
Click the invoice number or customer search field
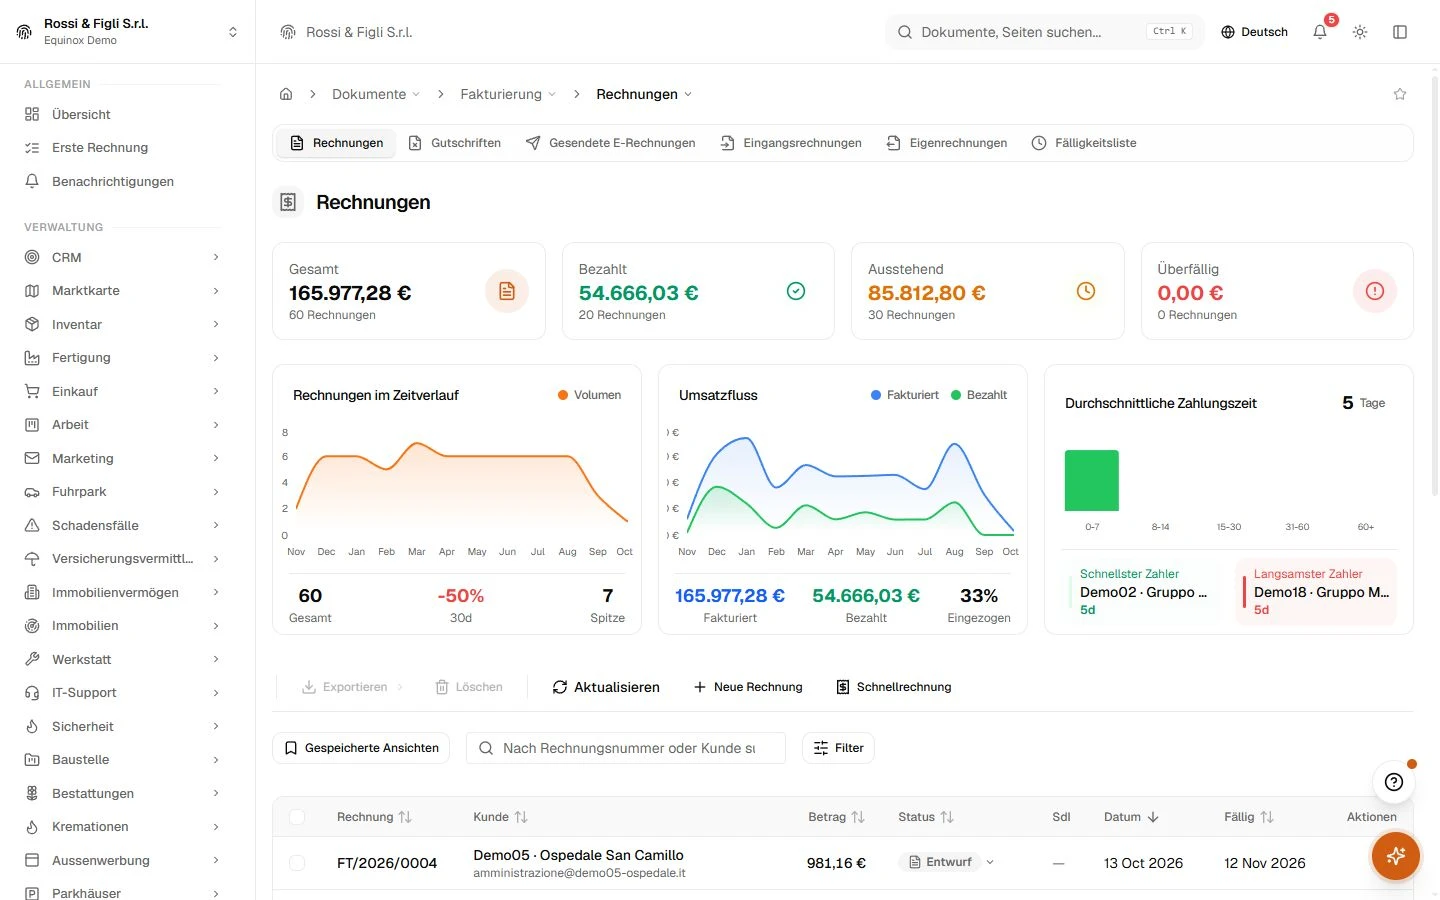click(x=626, y=748)
